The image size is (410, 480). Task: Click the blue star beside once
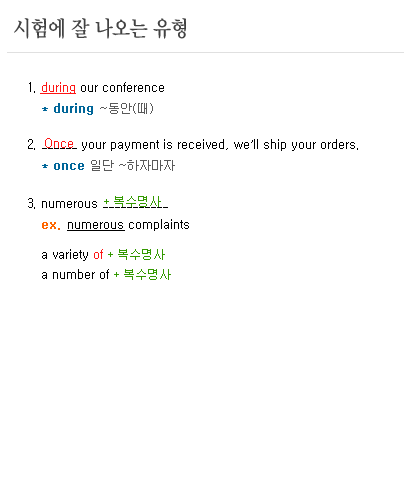tap(45, 166)
